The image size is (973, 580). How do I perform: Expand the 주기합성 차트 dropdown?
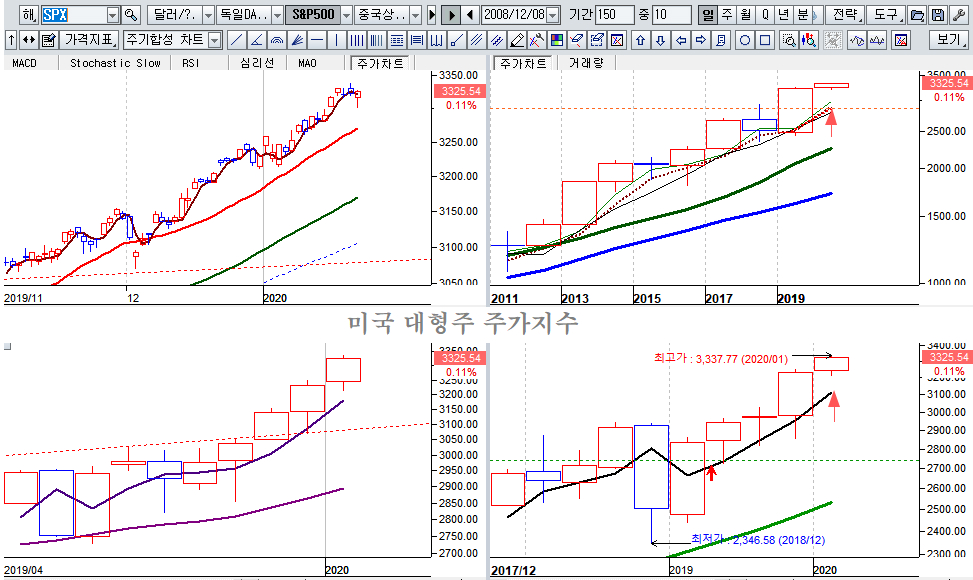(214, 40)
